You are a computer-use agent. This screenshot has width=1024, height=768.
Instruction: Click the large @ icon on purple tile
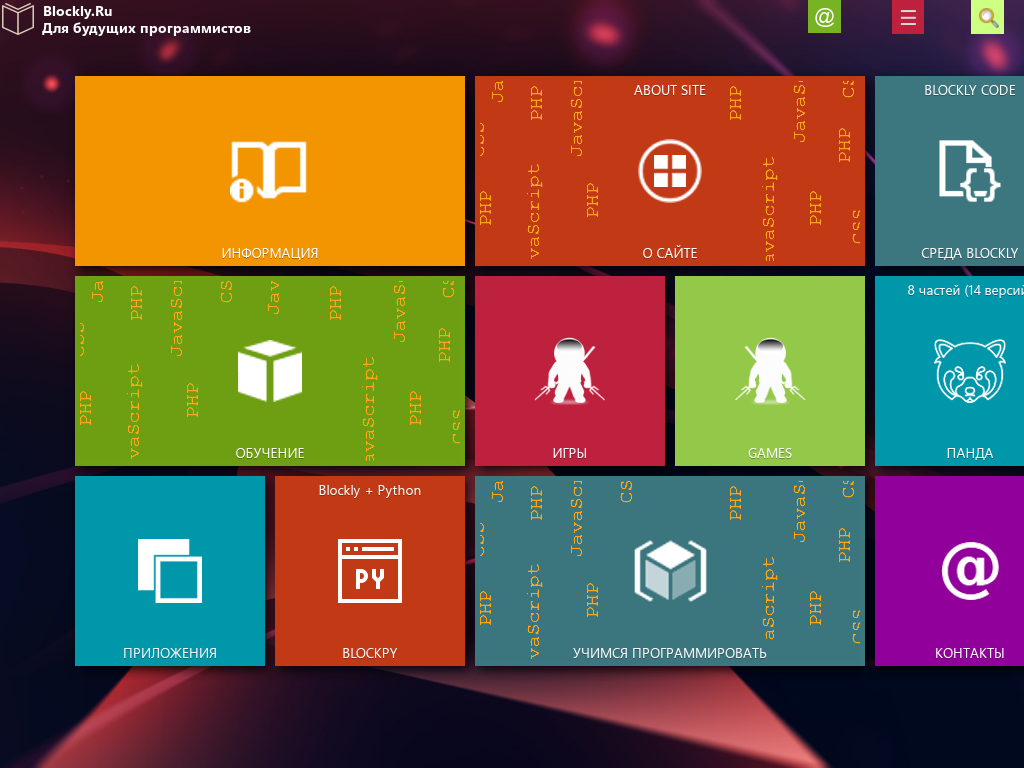click(x=970, y=571)
